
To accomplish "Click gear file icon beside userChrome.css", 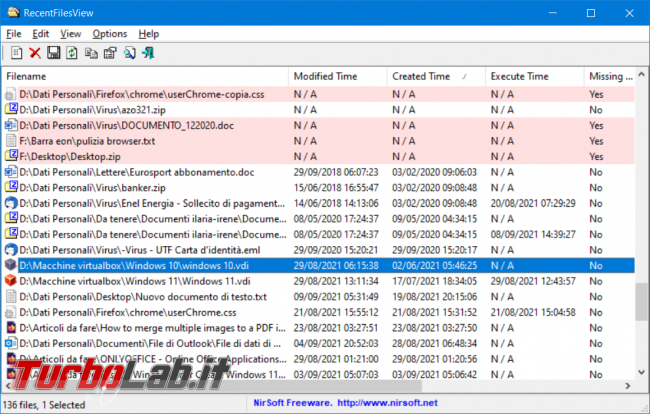I will (10, 312).
